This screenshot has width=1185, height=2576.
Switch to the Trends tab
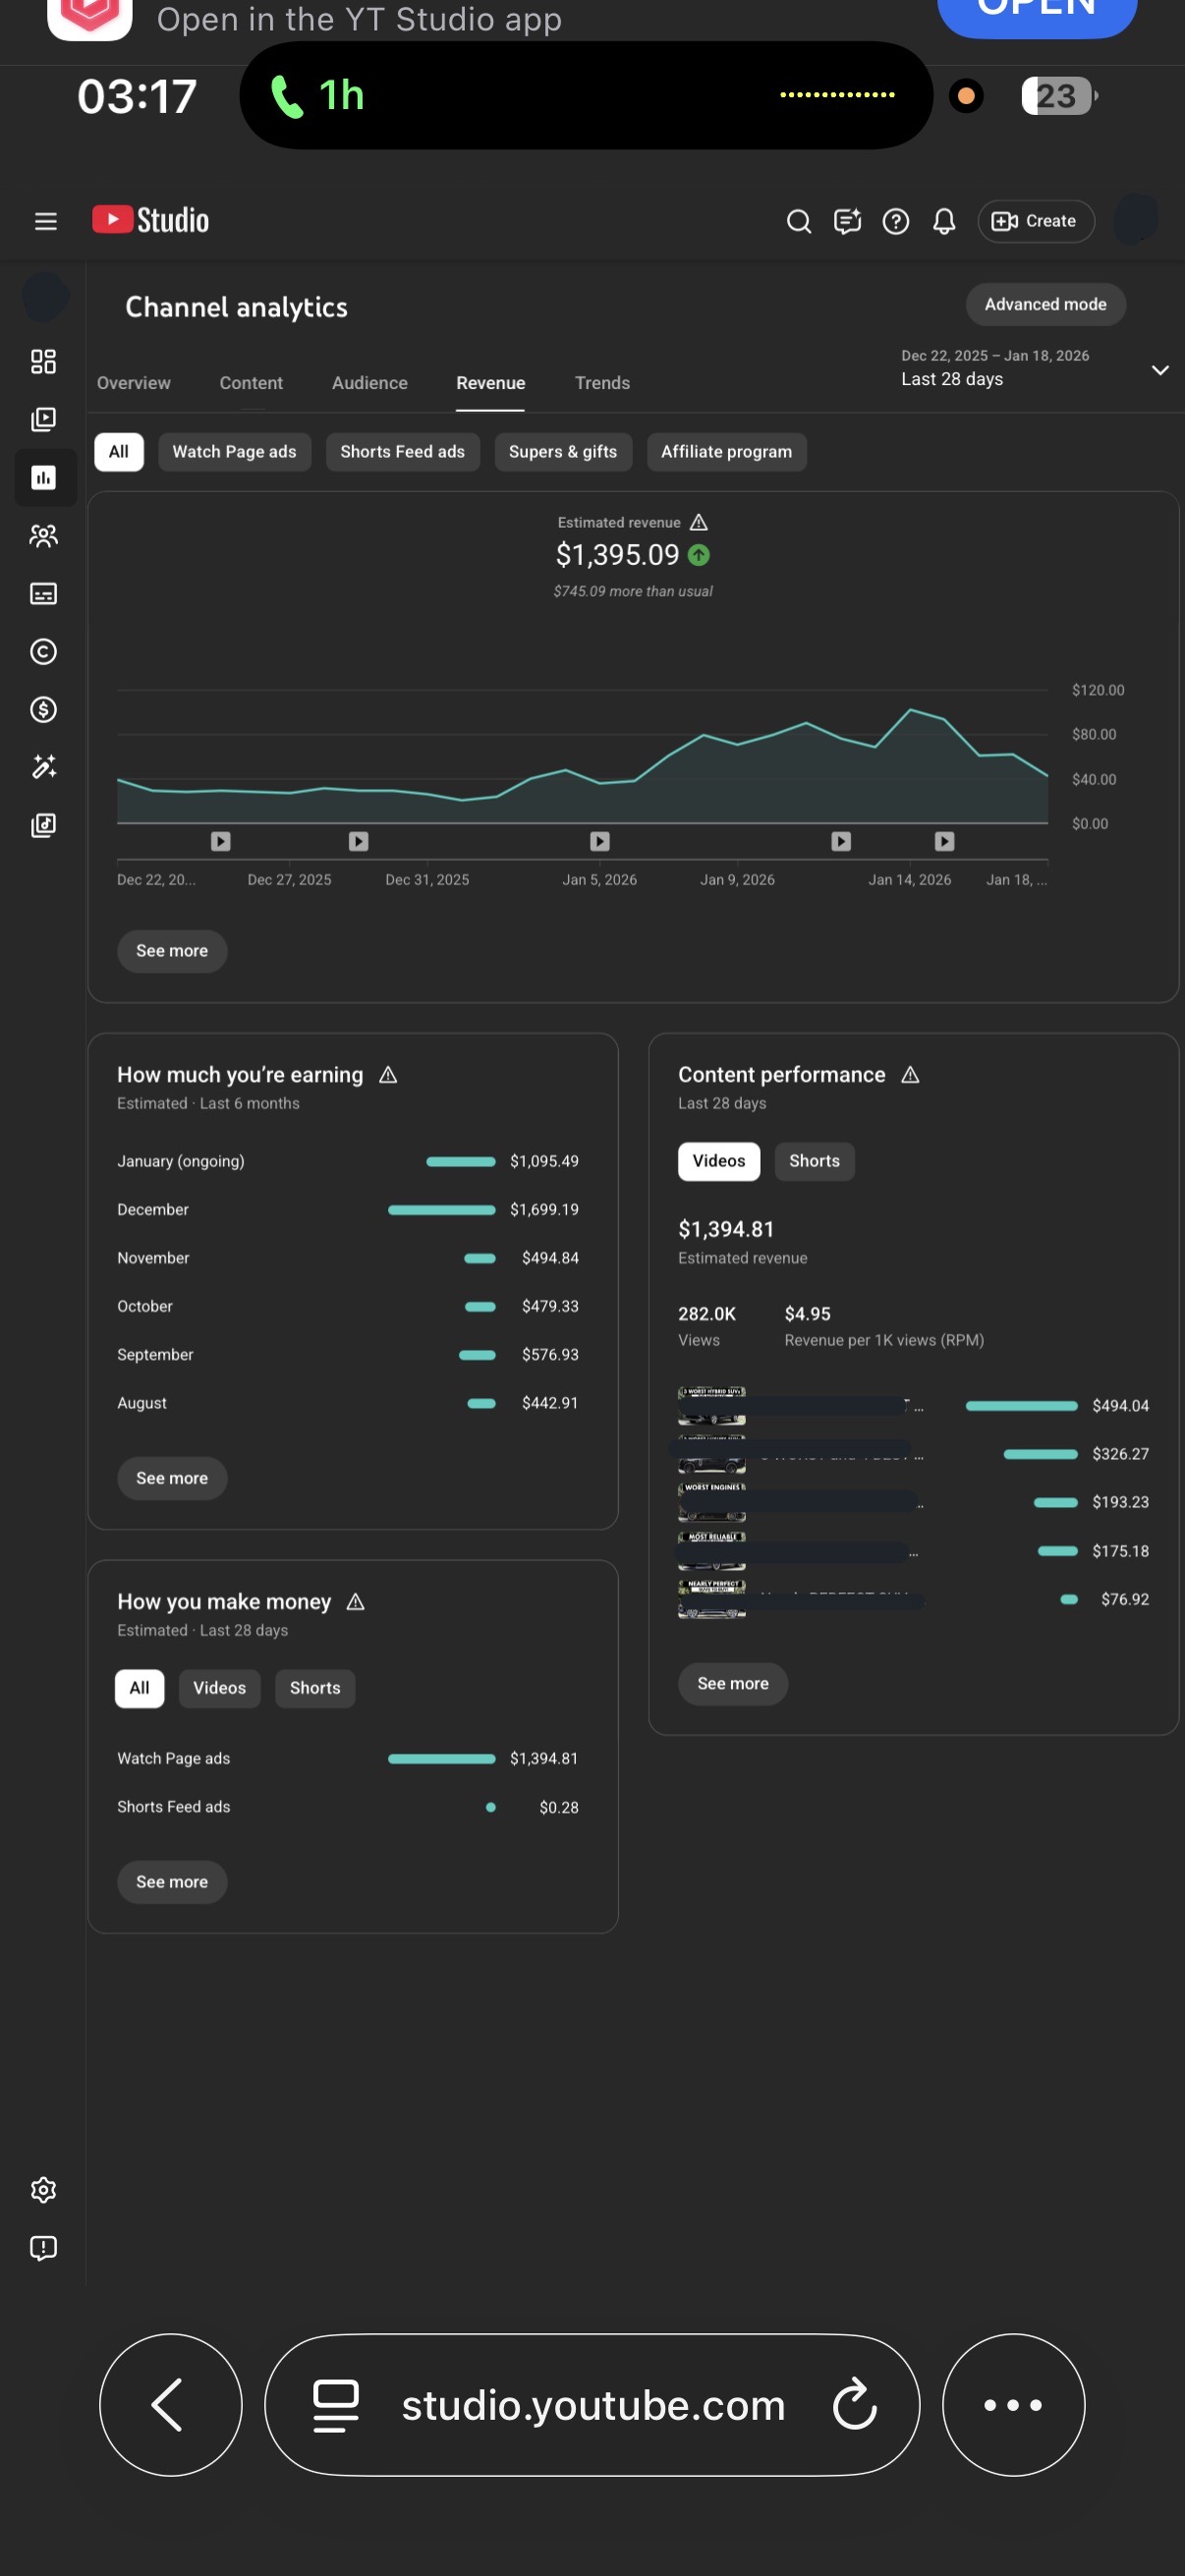click(602, 383)
